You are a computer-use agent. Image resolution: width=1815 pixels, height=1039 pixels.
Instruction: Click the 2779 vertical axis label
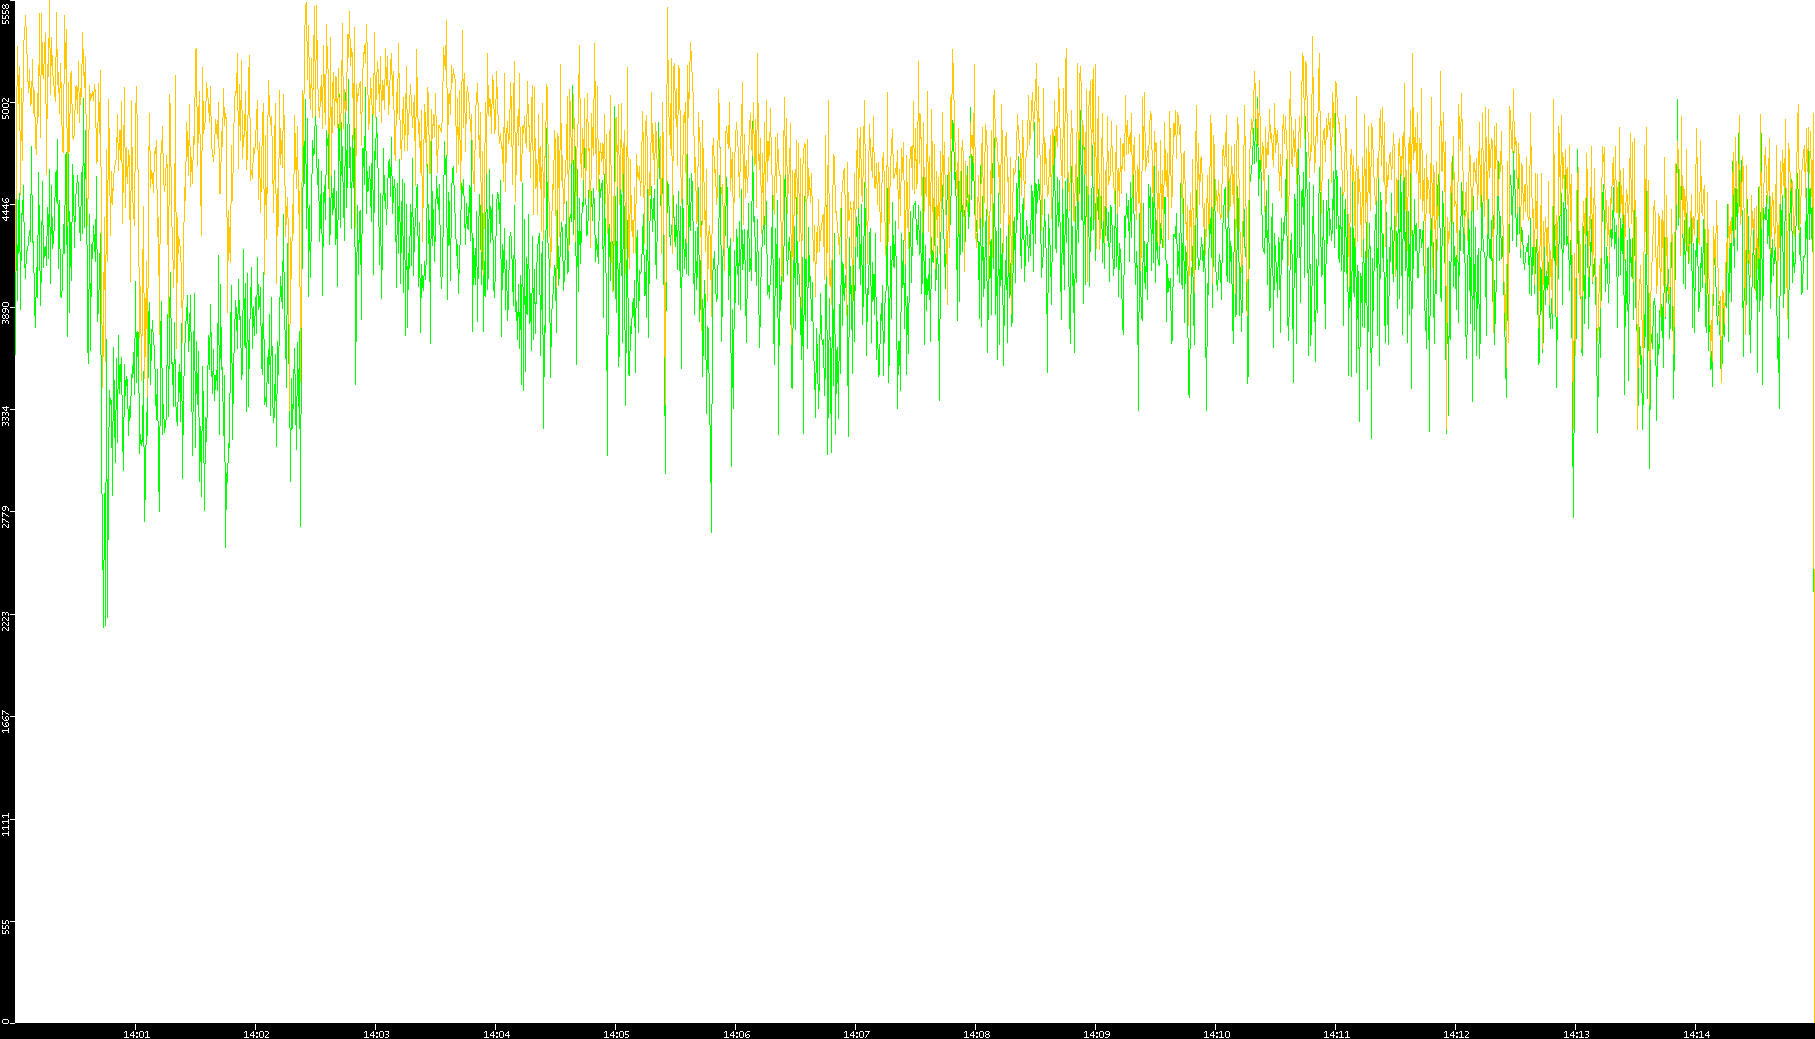click(x=7, y=517)
